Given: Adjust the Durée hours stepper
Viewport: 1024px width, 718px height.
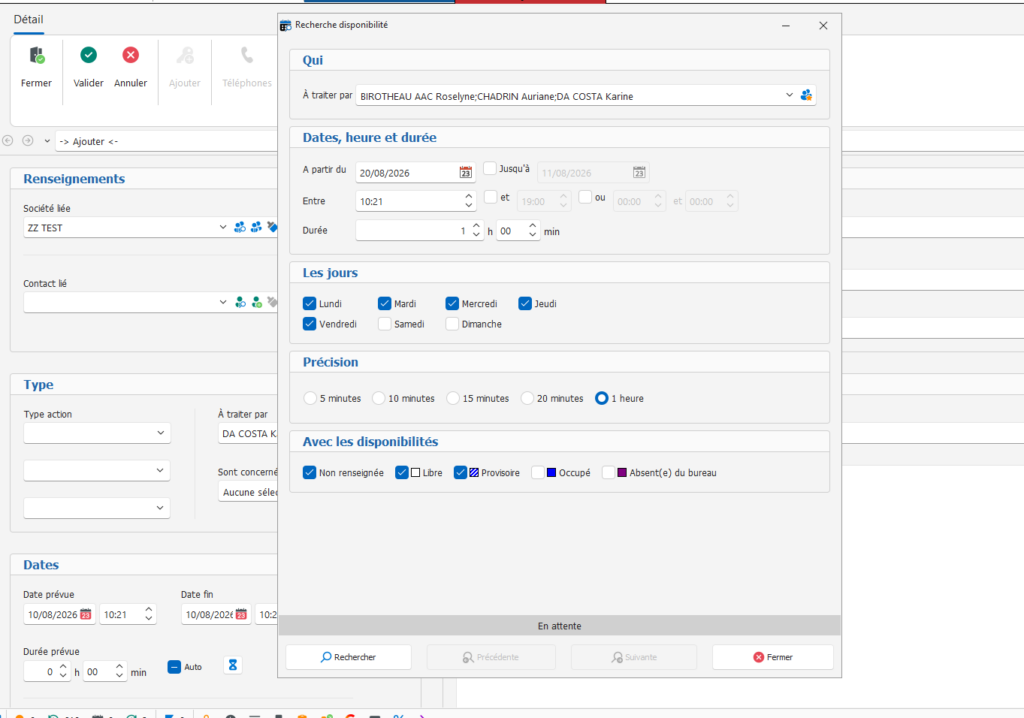Looking at the screenshot, I should tap(476, 231).
